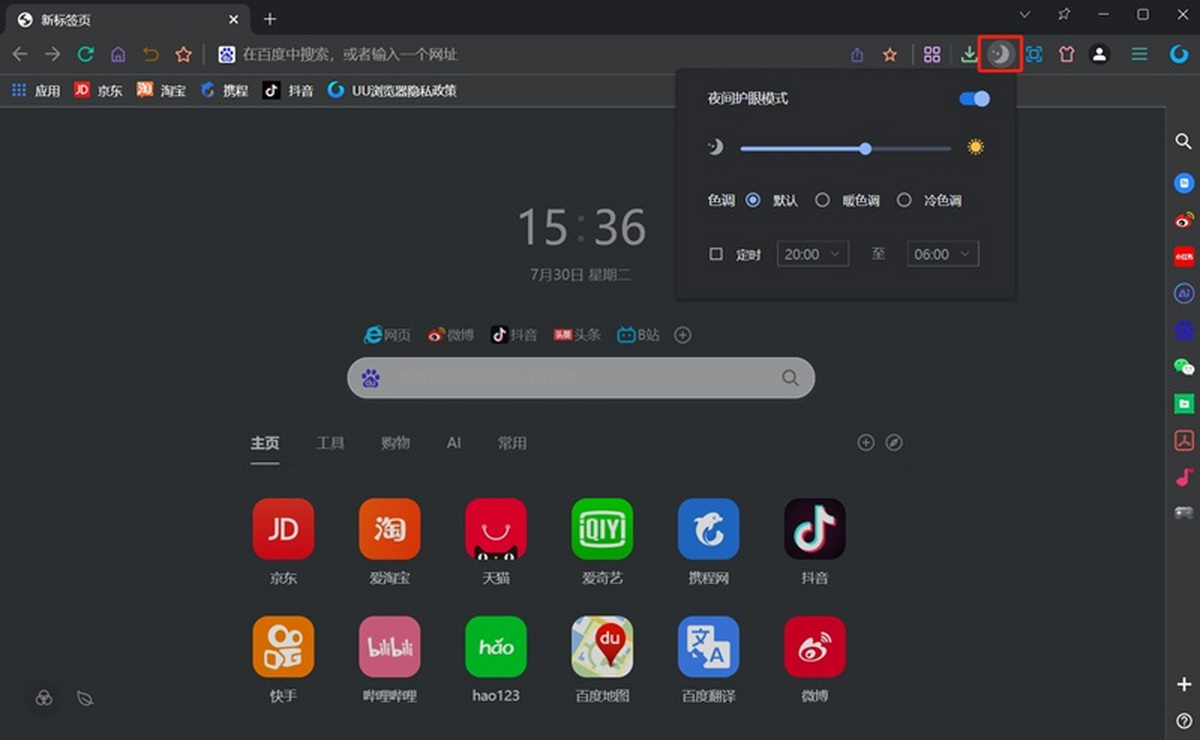Click the blue UU swirl logo icon
Viewport: 1200px width, 740px height.
point(1179,55)
